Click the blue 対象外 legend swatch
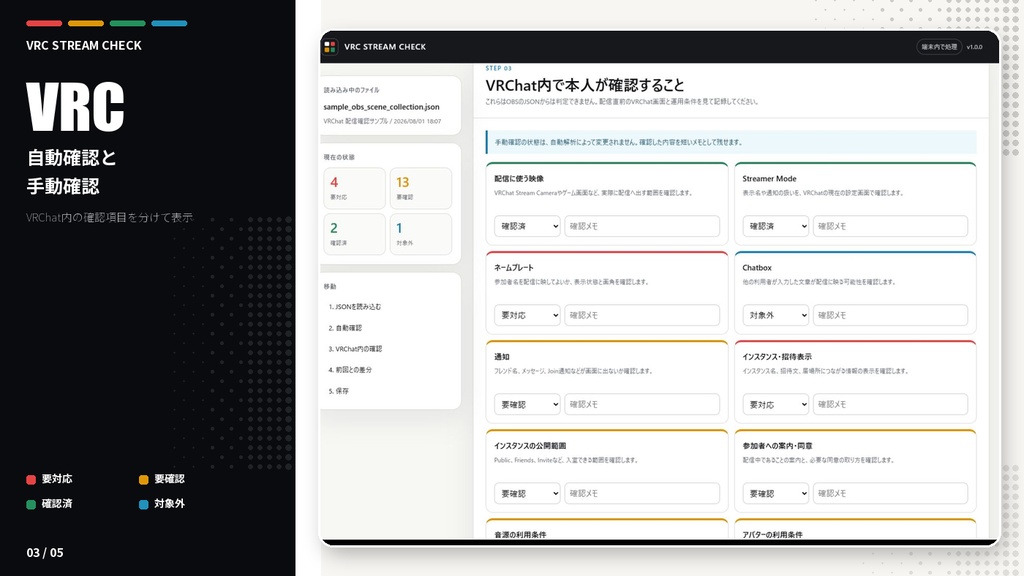This screenshot has width=1024, height=576. 144,504
